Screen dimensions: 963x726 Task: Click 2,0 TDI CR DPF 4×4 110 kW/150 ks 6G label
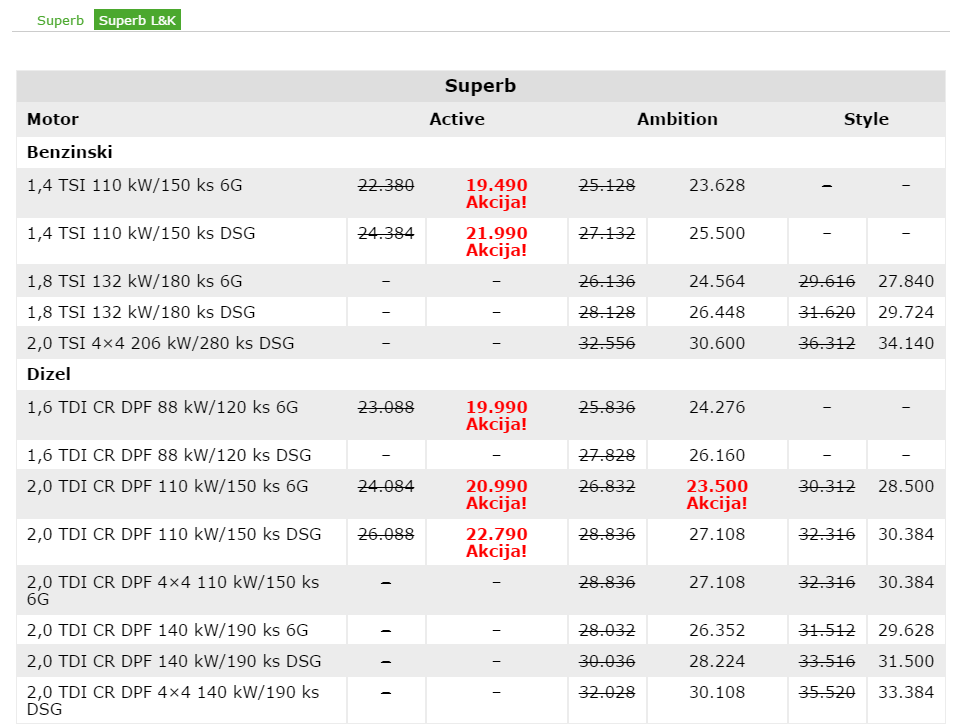(173, 590)
